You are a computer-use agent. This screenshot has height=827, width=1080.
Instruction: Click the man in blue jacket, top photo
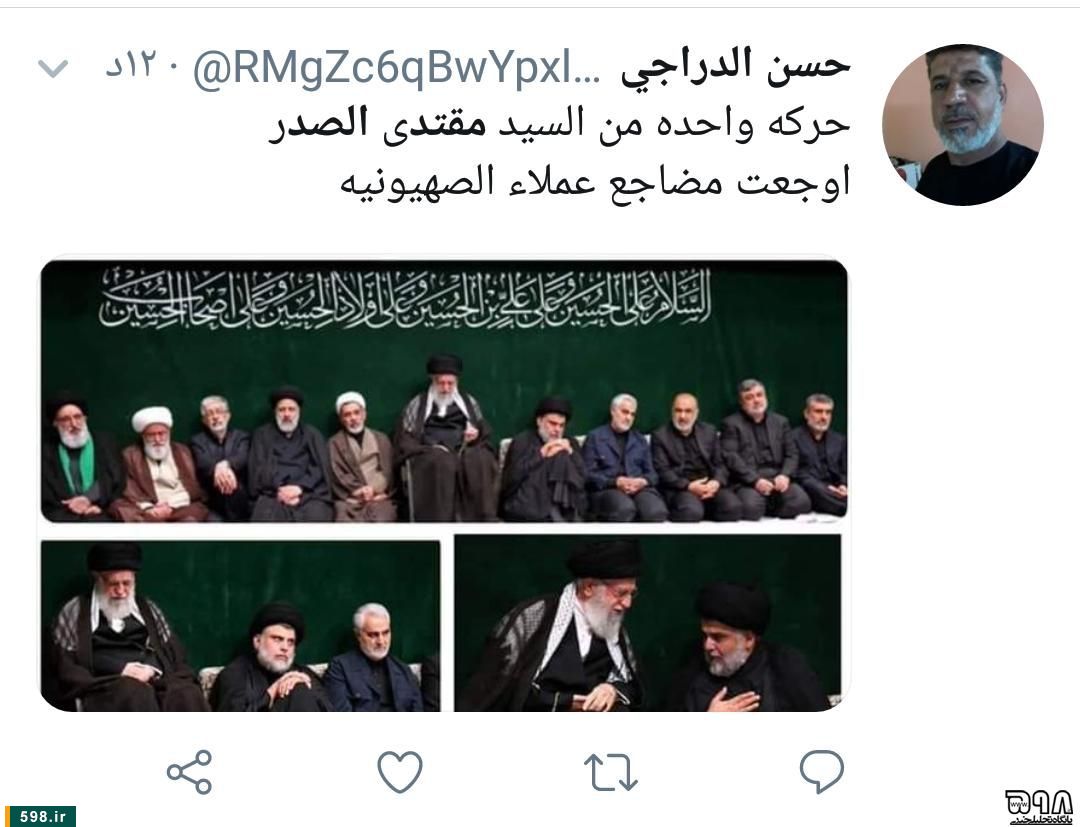[x=623, y=458]
